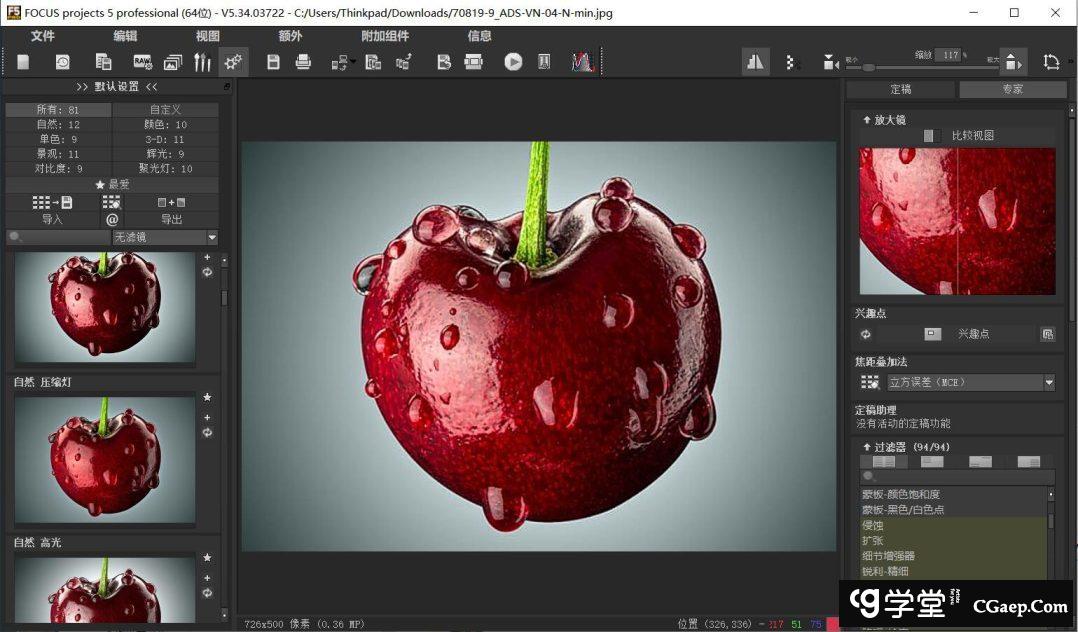This screenshot has width=1078, height=632.
Task: Click the 导入 import button
Action: coord(52,219)
